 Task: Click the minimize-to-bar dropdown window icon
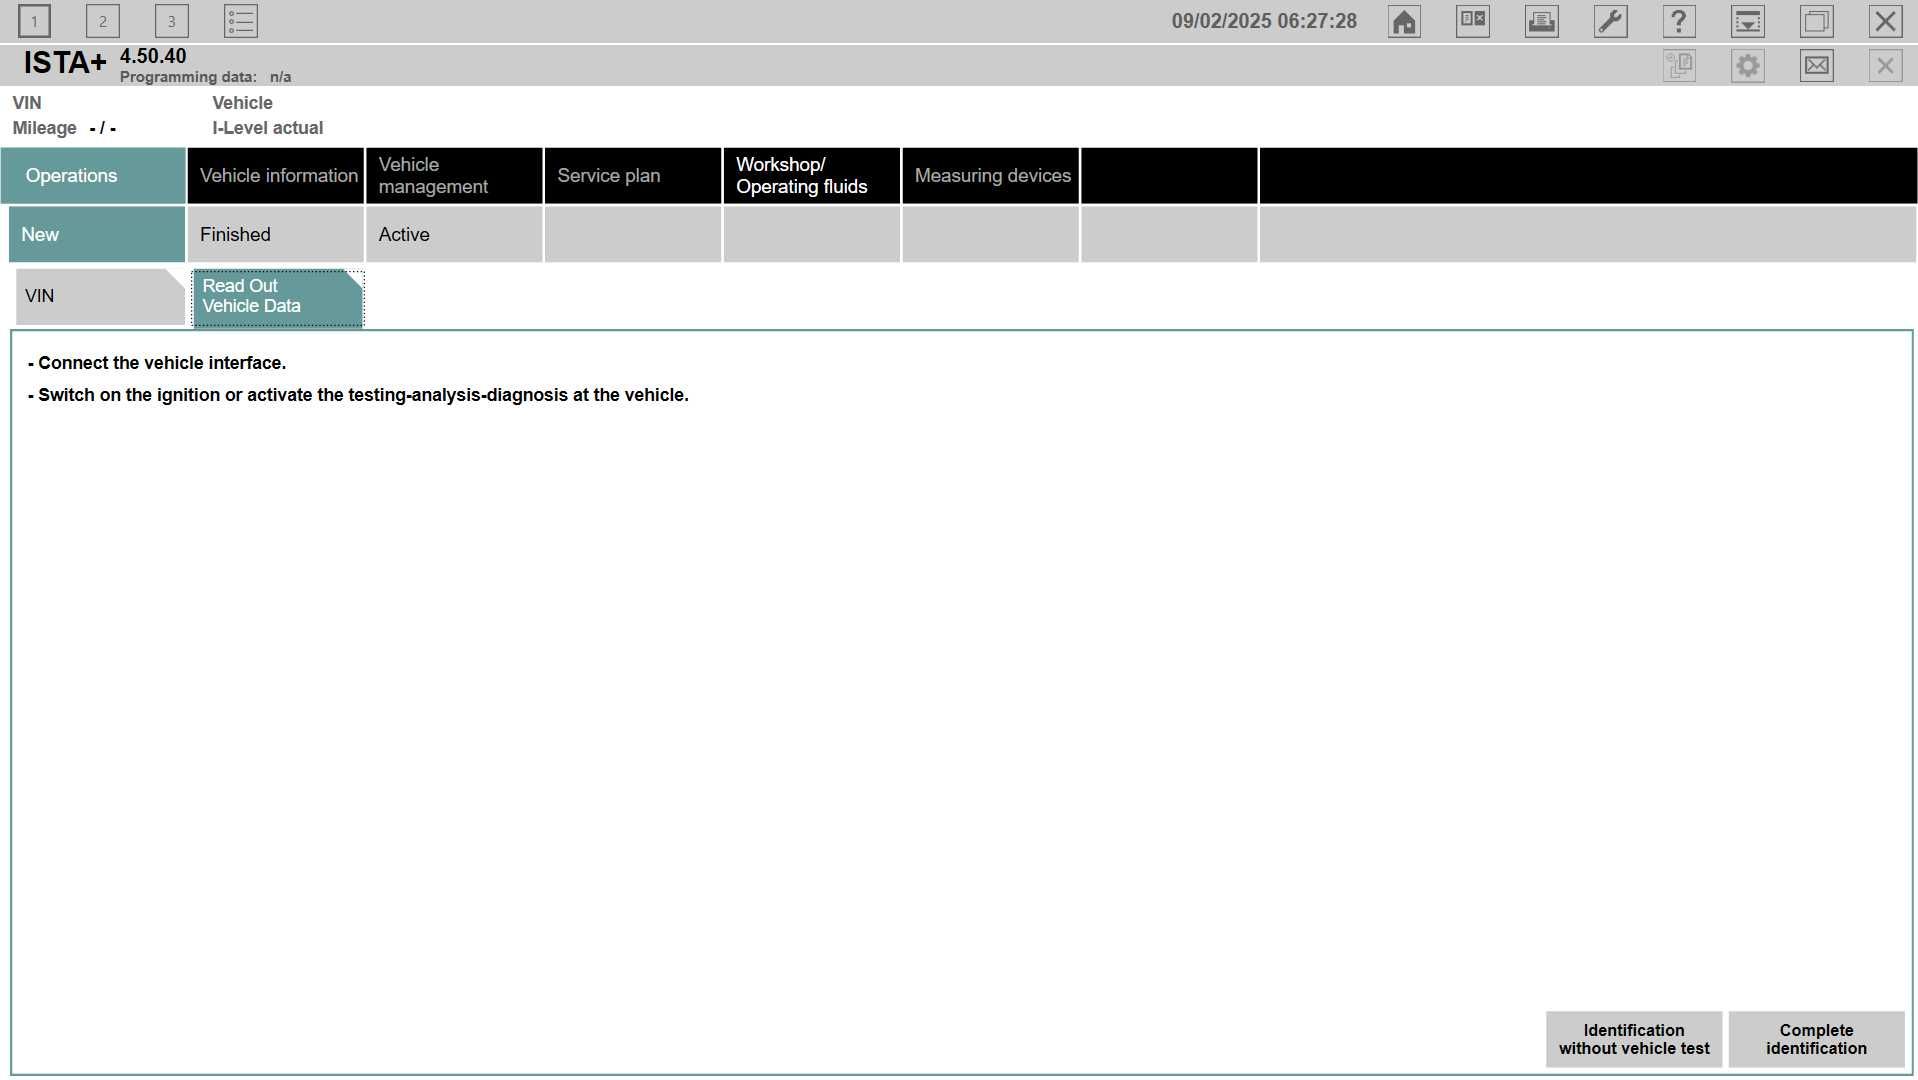tap(1748, 21)
